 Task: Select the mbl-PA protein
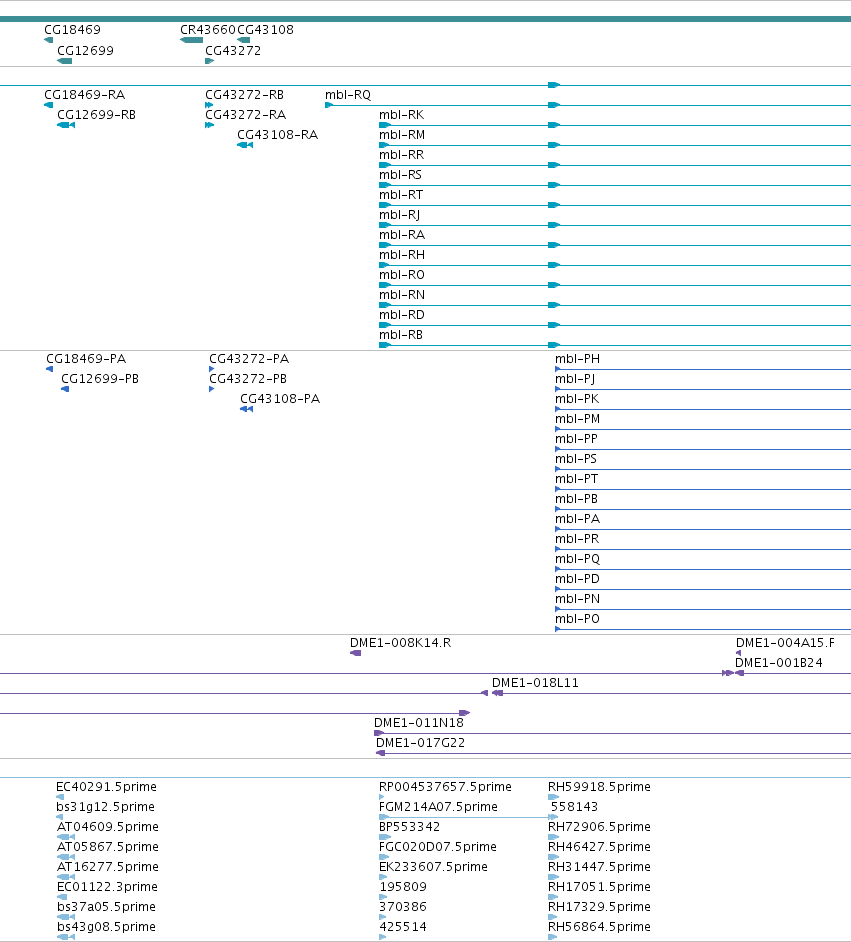coord(577,518)
